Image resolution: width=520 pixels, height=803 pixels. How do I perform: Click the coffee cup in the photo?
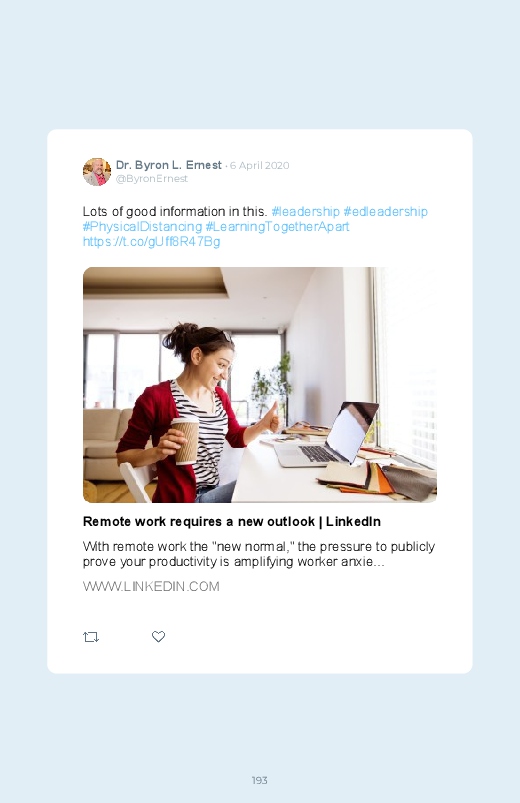click(x=185, y=440)
